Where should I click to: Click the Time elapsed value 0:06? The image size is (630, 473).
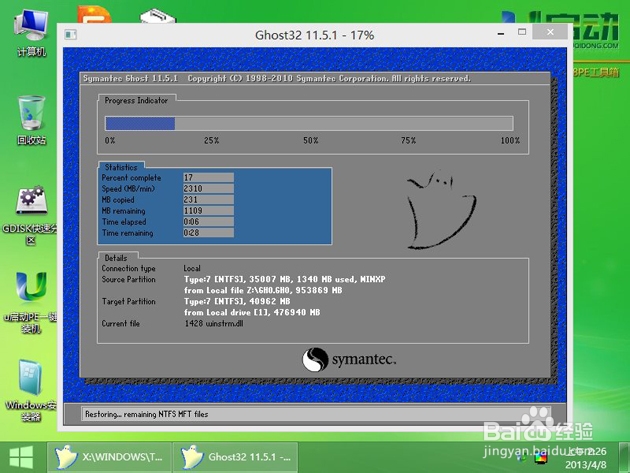[208, 222]
